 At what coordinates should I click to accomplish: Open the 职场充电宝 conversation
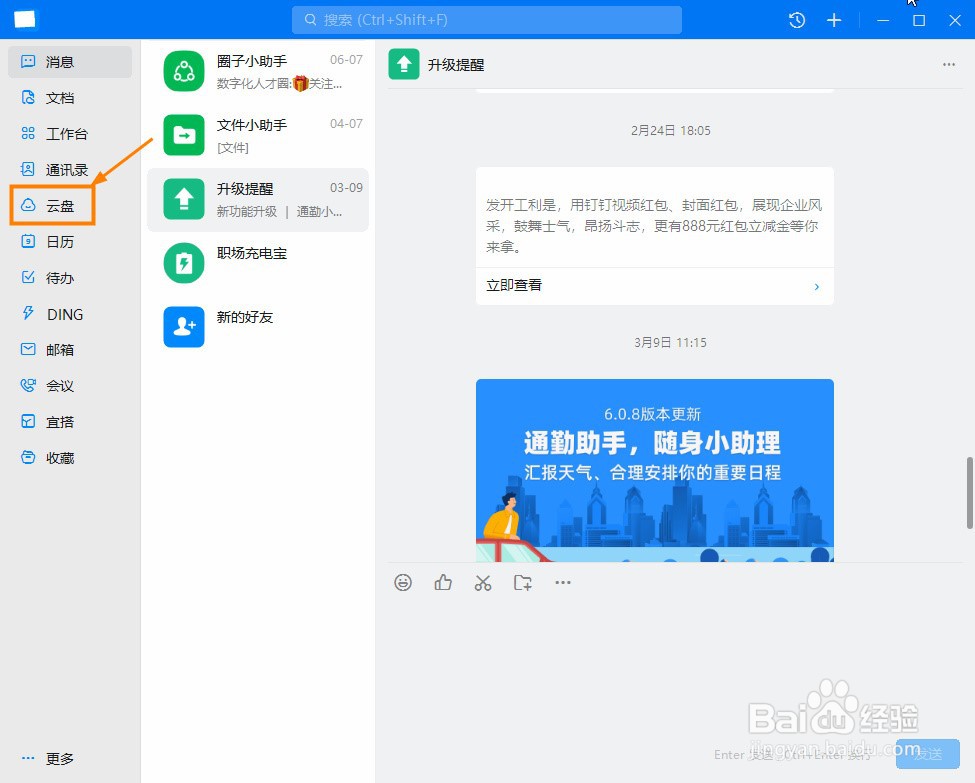tap(258, 263)
